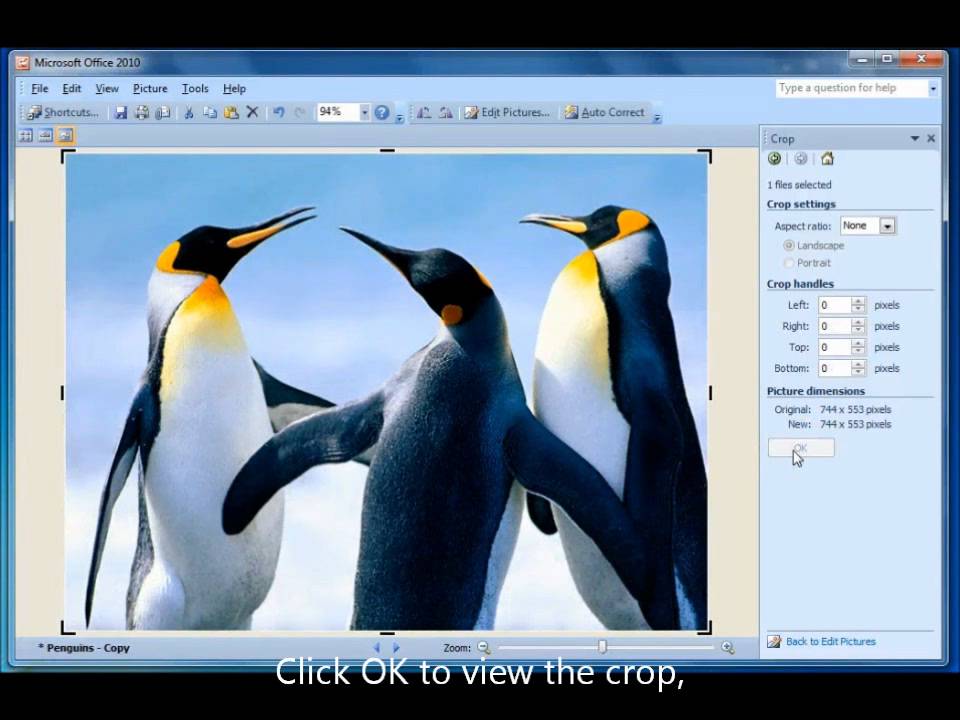Image resolution: width=960 pixels, height=720 pixels.
Task: Open the Aspect ratio dropdown
Action: coord(887,226)
